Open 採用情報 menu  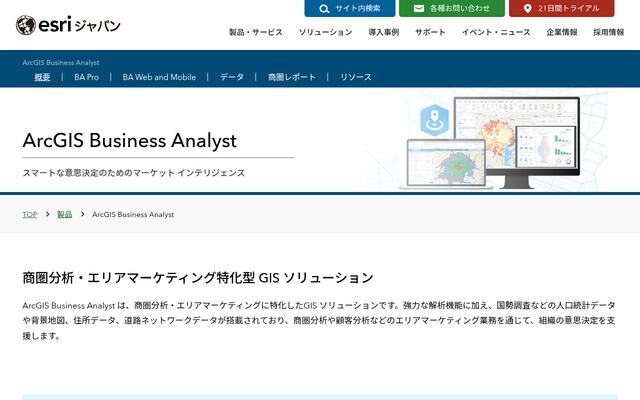tap(609, 32)
